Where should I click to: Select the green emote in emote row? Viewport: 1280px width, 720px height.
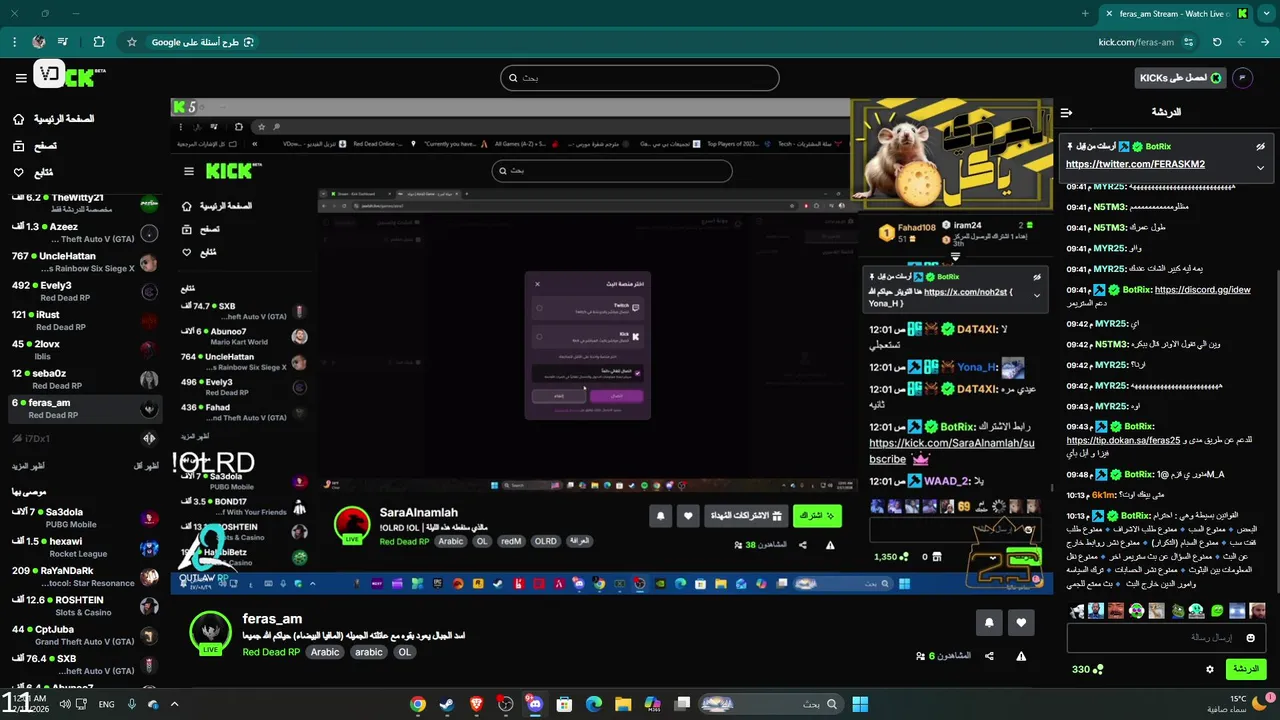[x=1217, y=610]
